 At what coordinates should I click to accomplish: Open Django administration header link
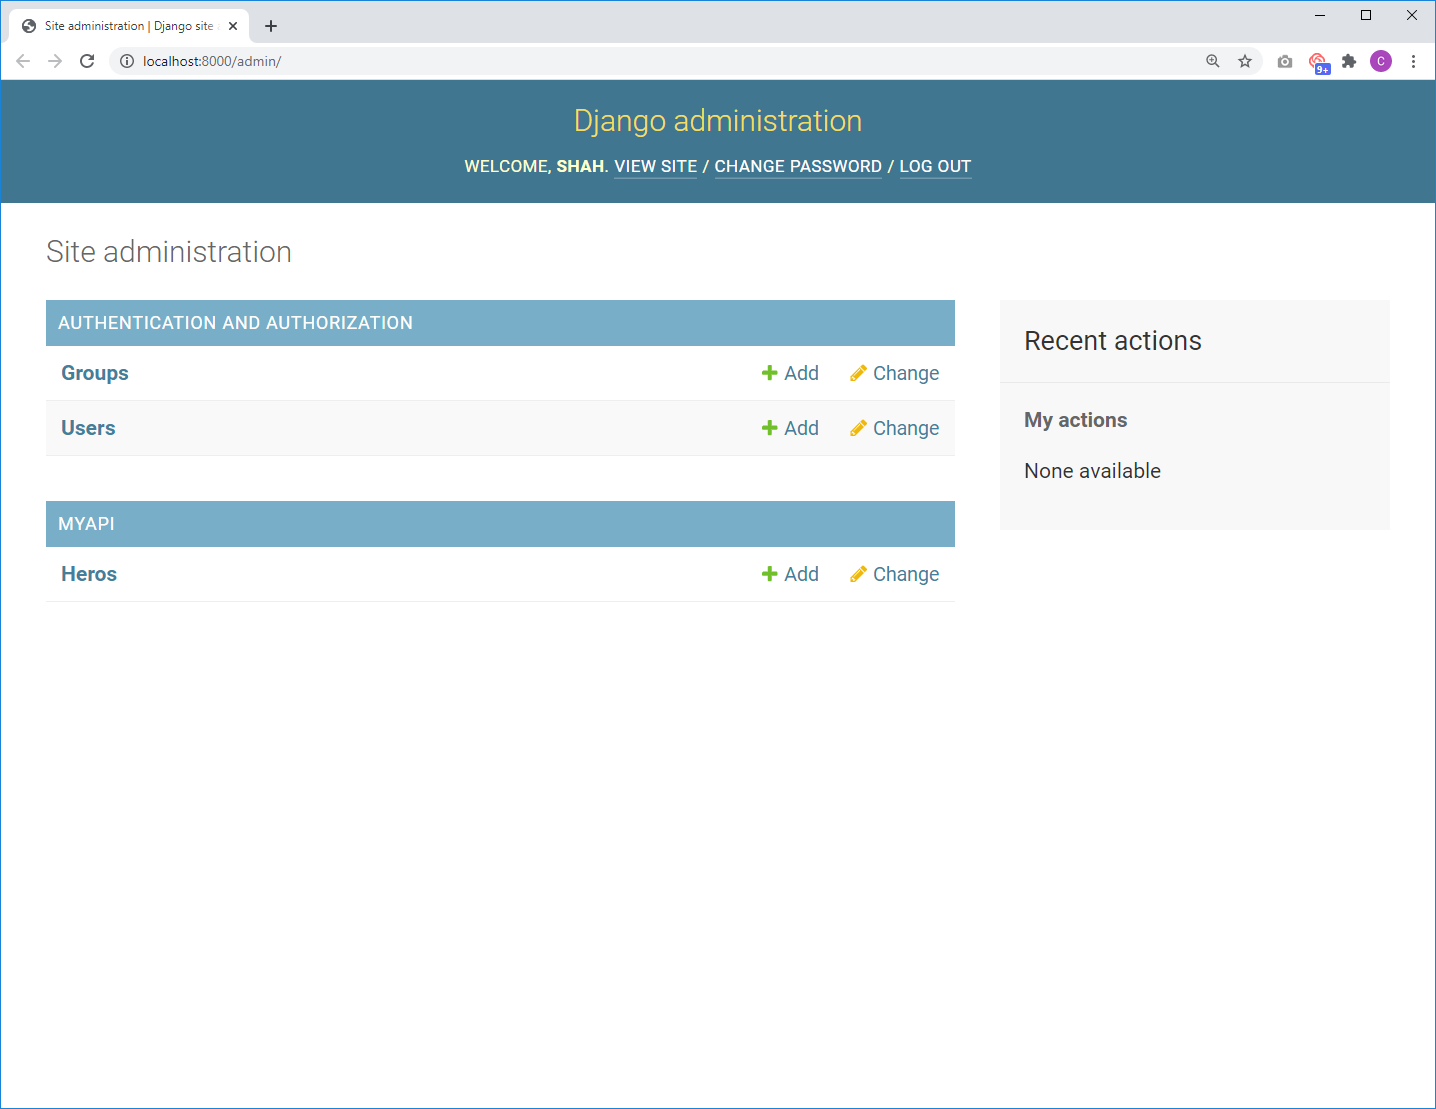(x=718, y=121)
